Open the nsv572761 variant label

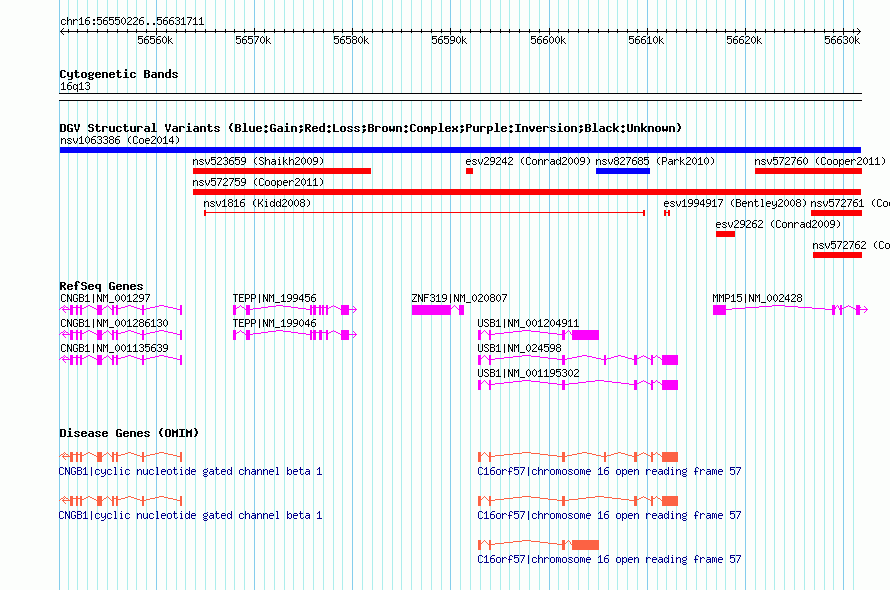point(850,203)
